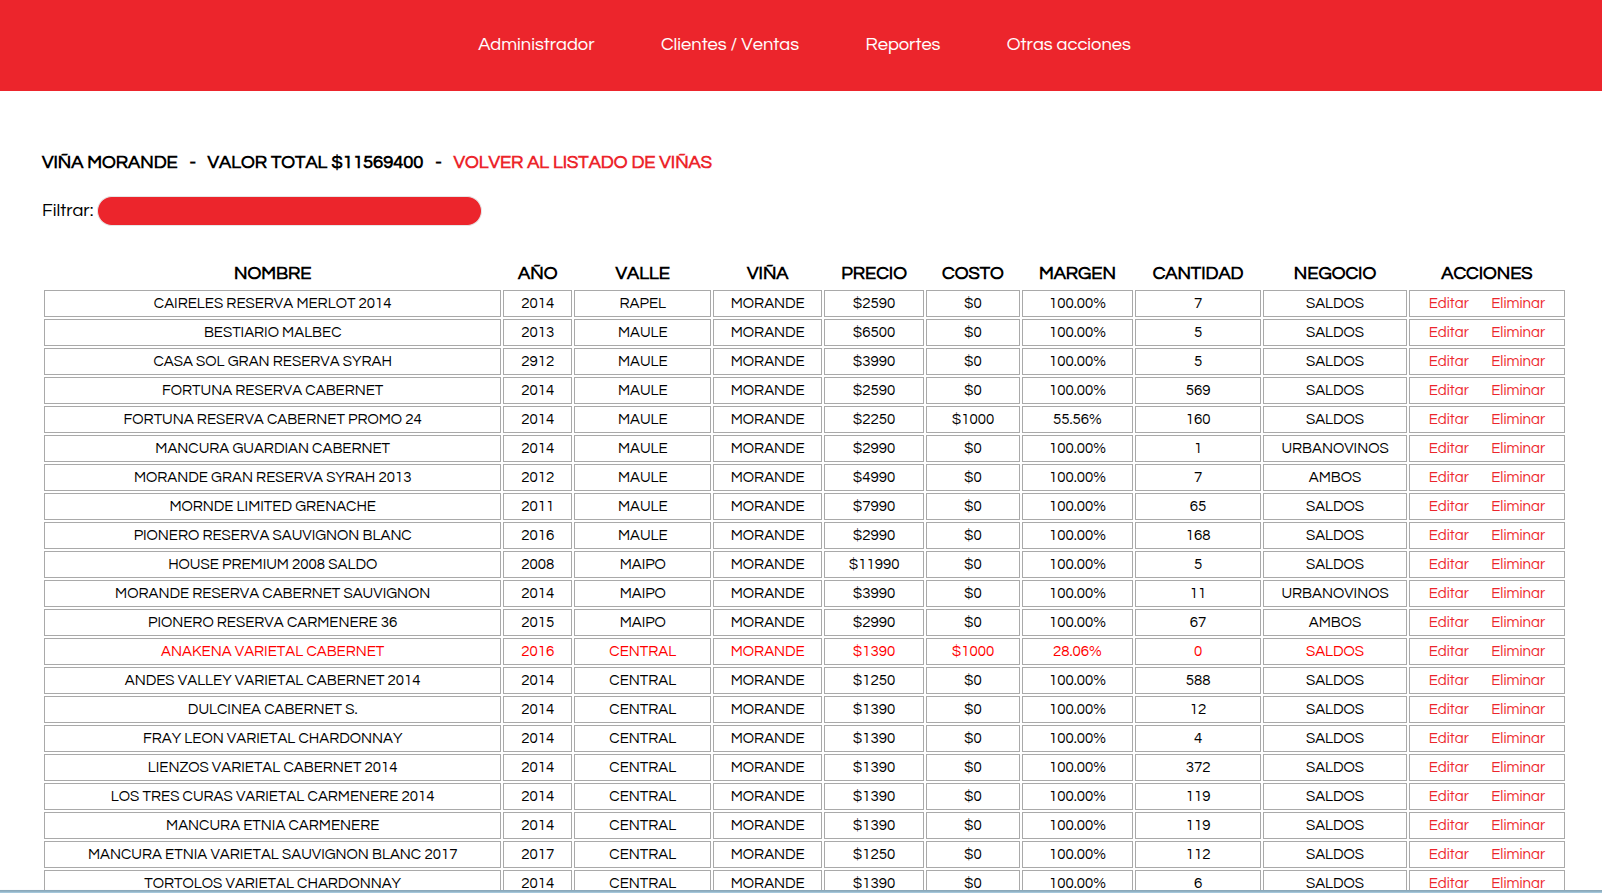Delete HOUSE PREMIUM 2008 SALDO
1602x893 pixels.
[1518, 564]
